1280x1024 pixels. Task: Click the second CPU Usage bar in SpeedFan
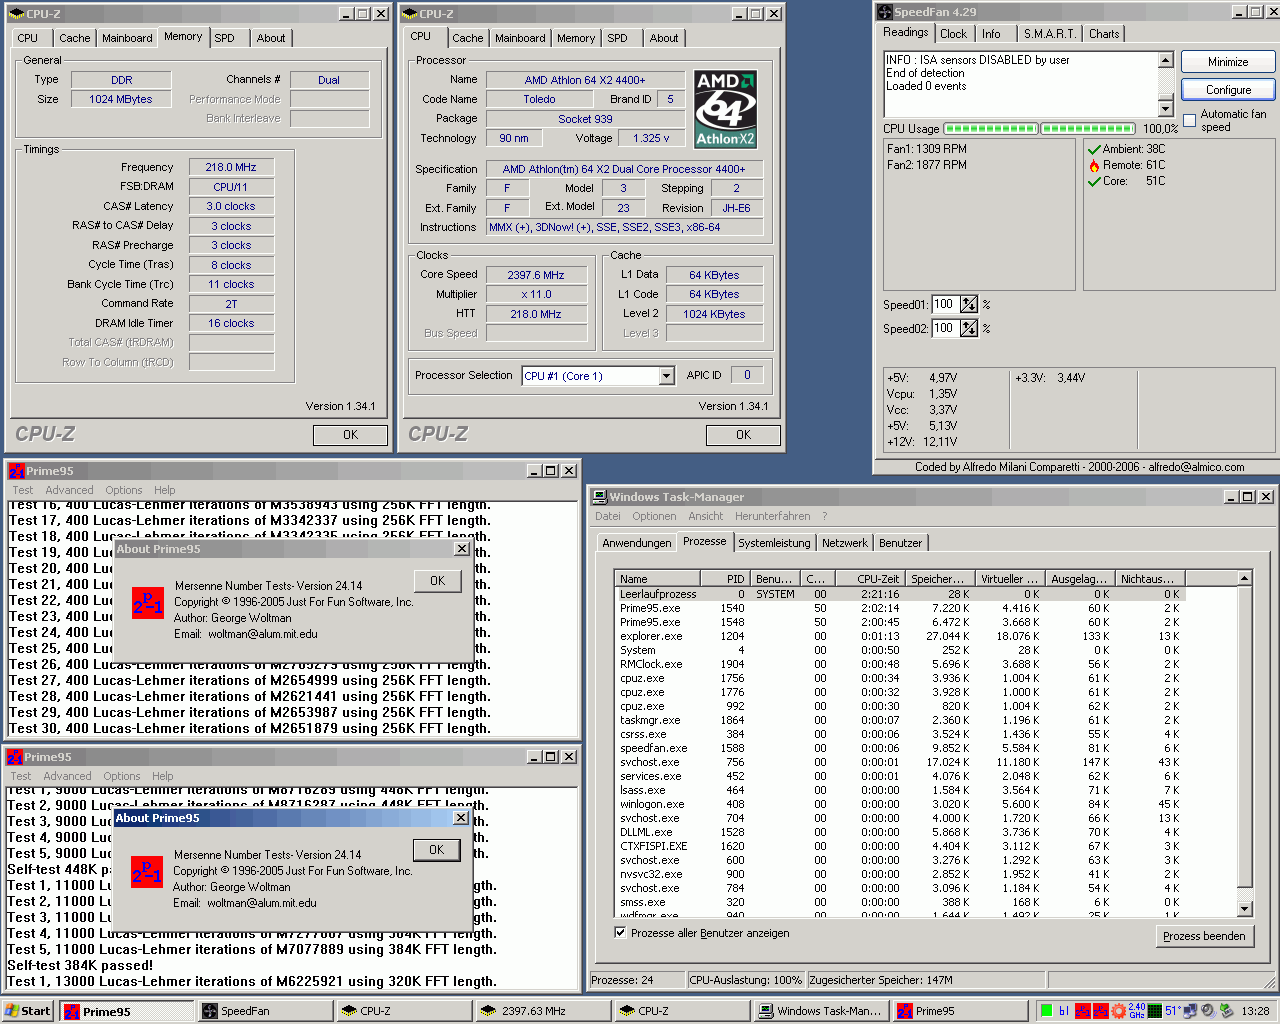tap(1088, 129)
